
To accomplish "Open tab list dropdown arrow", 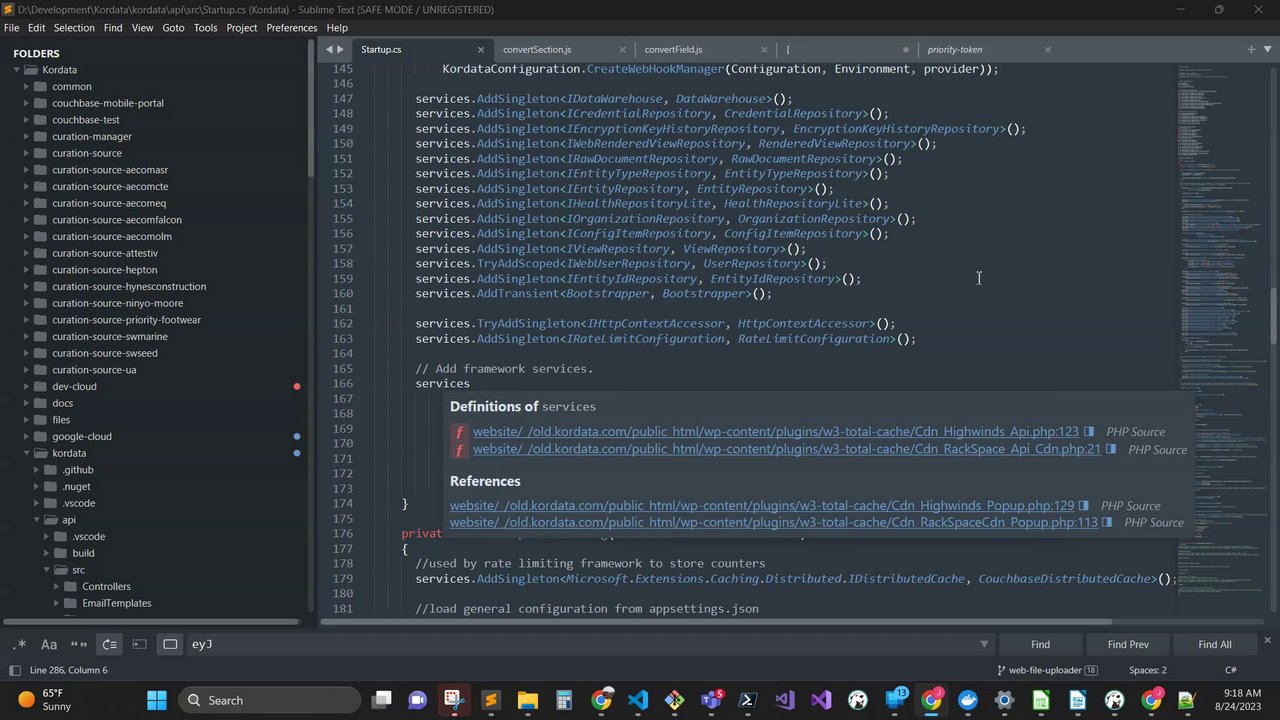I will (1266, 49).
